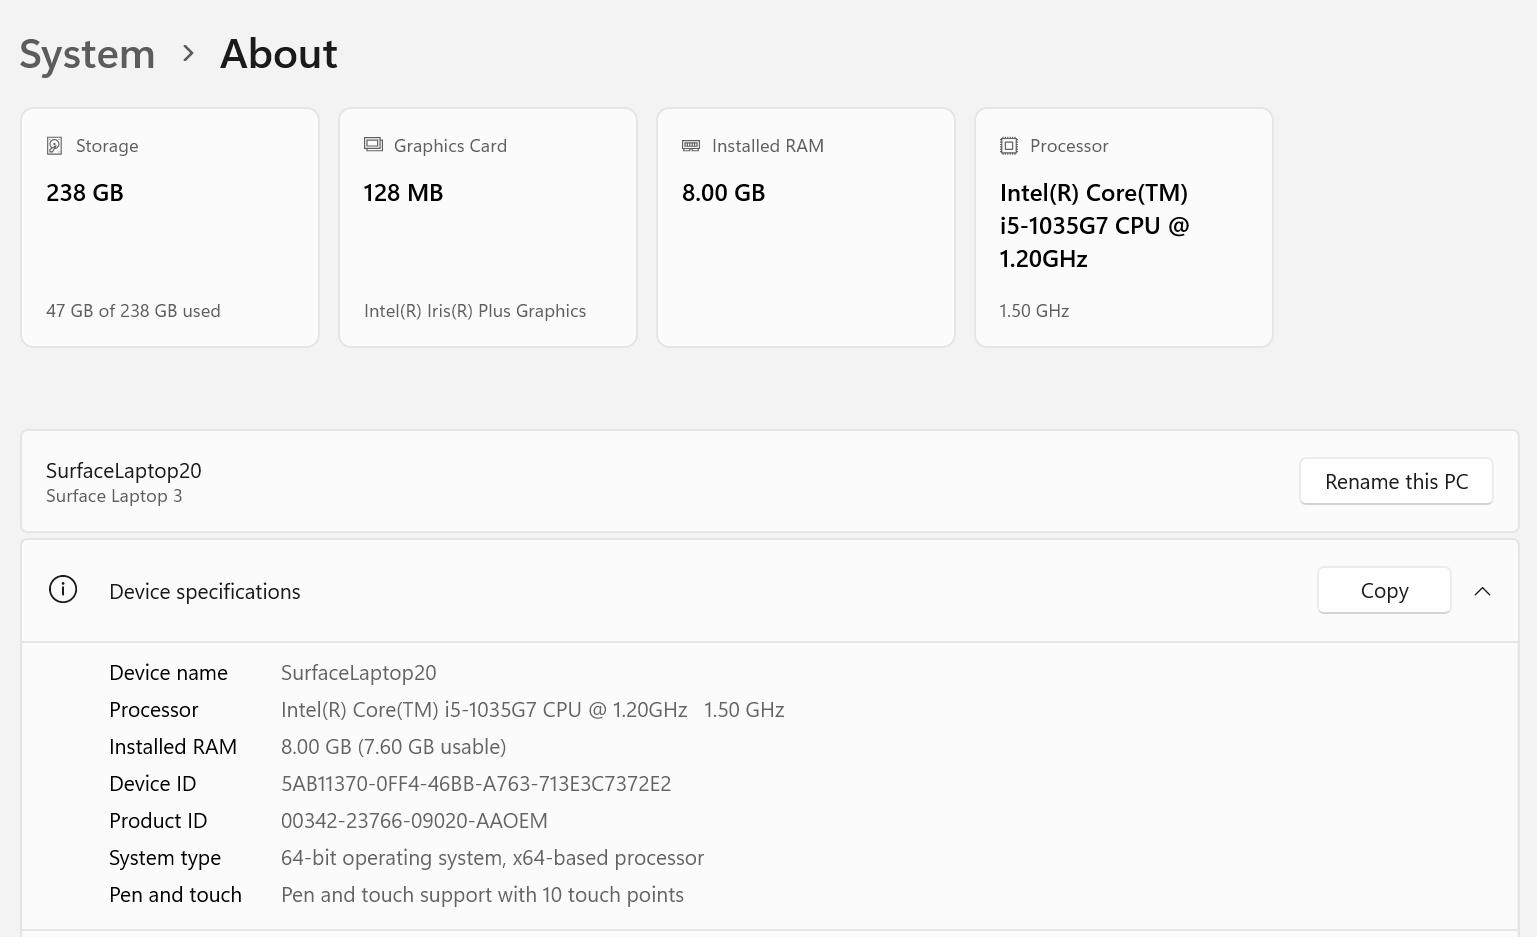Select '8.00 GB (7.60 GB usable)' value
This screenshot has width=1537, height=937.
click(394, 747)
